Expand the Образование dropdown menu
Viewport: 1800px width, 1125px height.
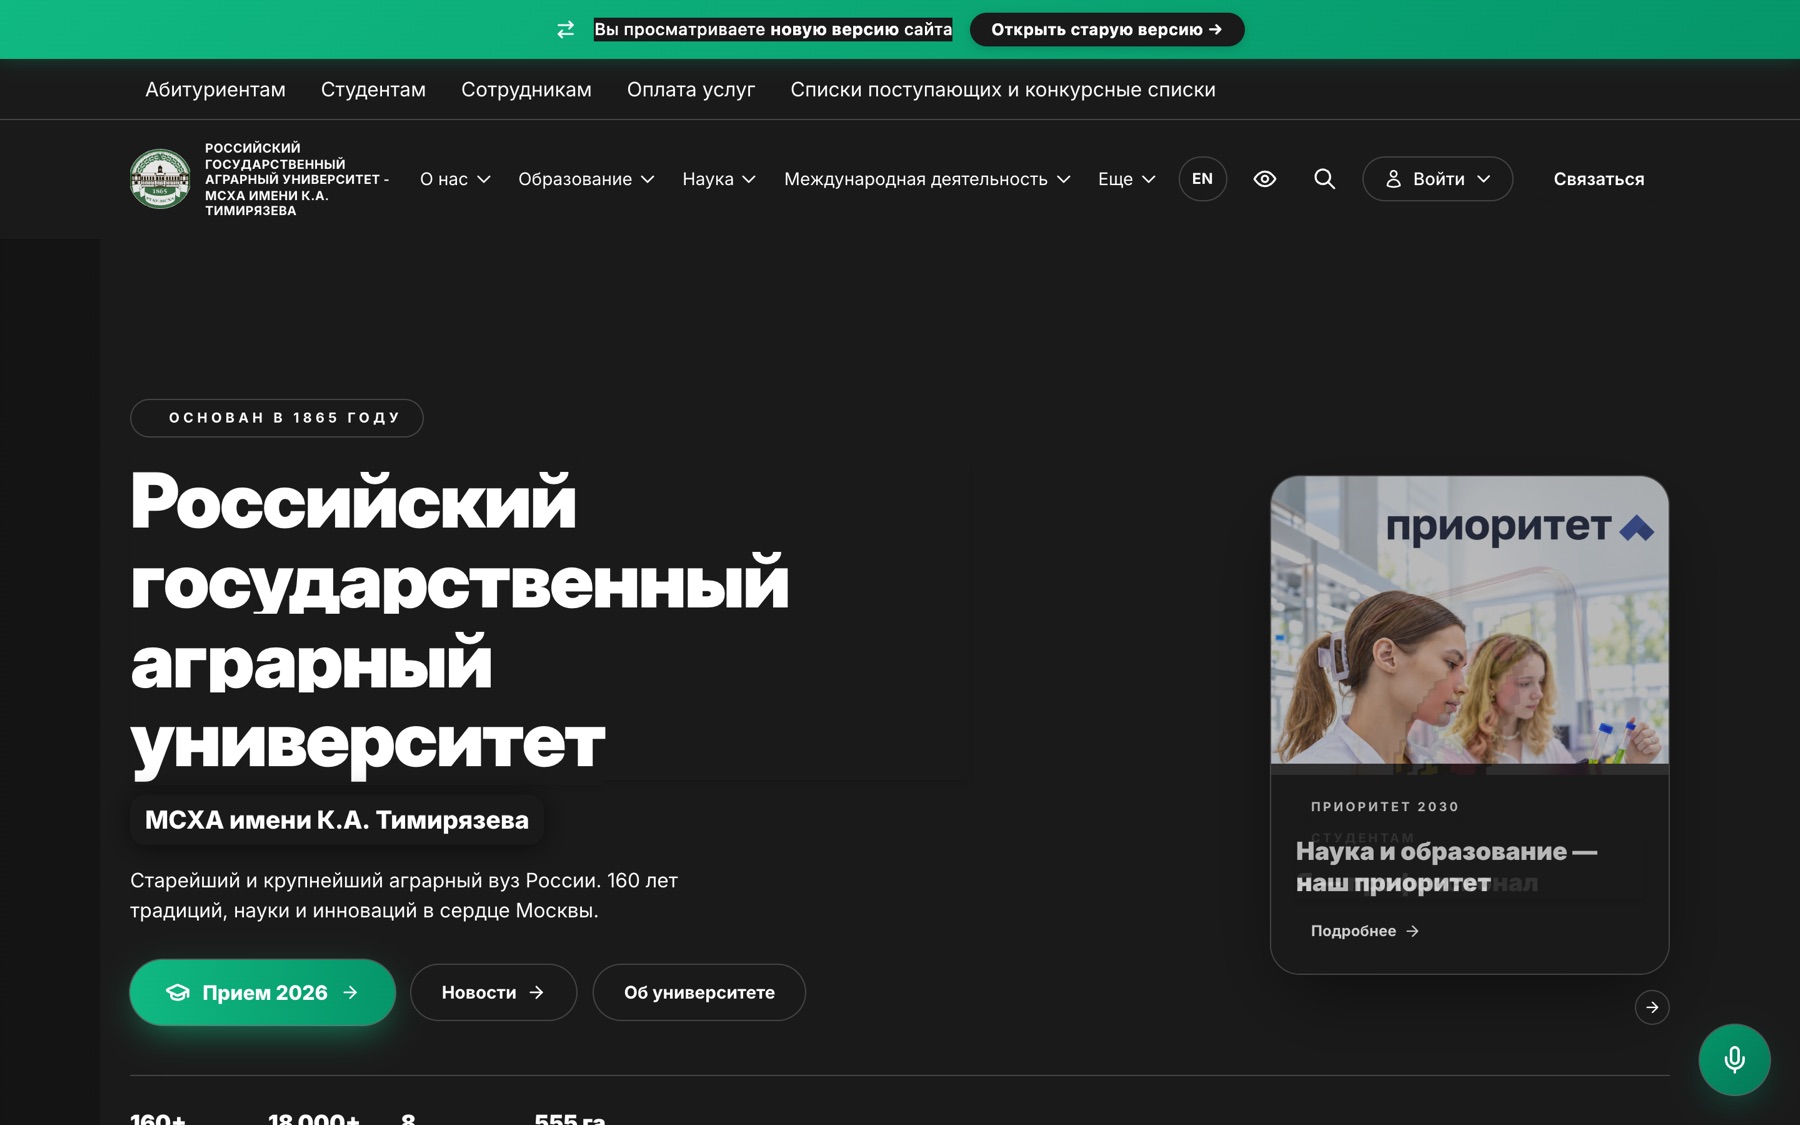point(586,179)
